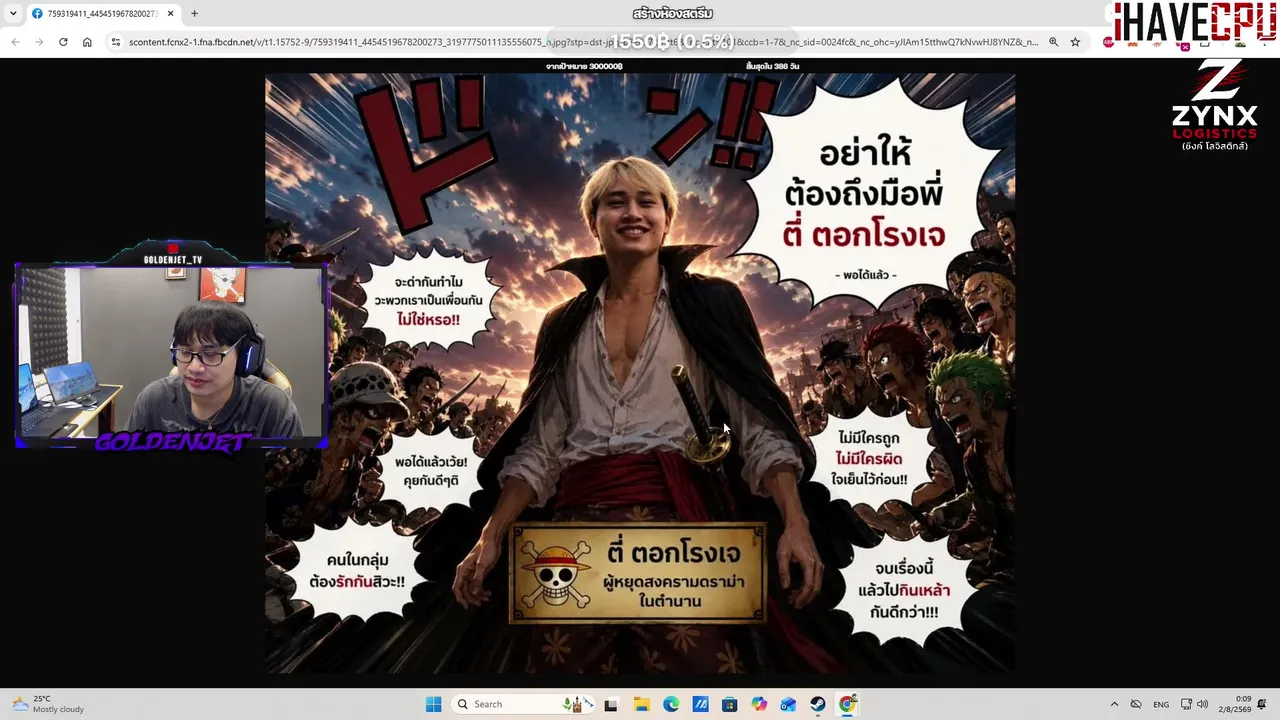Screen dimensions: 1280x720
Task: Open the tab search dropdown arrow
Action: tap(13, 14)
